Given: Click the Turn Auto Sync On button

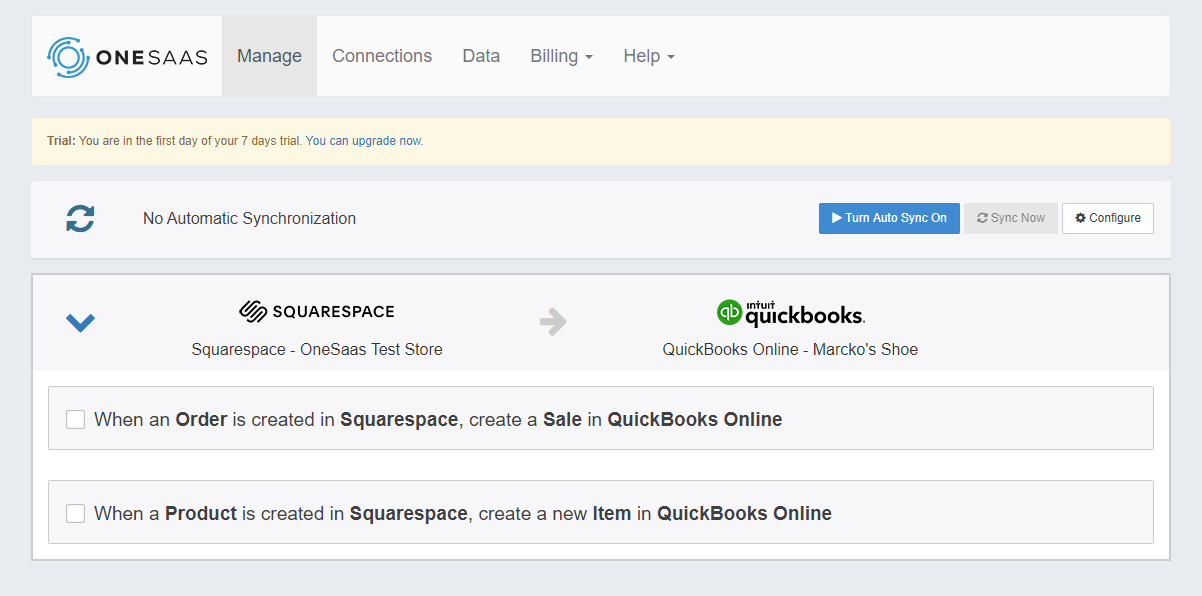Looking at the screenshot, I should tap(889, 218).
